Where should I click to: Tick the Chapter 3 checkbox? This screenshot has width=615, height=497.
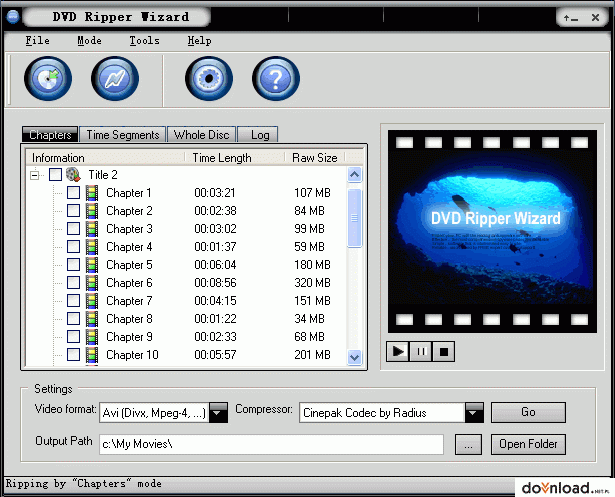[x=73, y=229]
